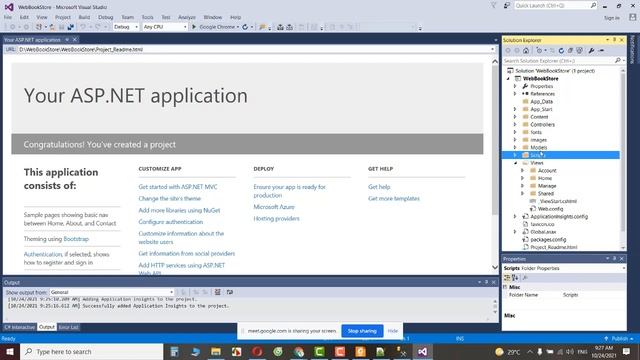640x360 pixels.
Task: Click the search icon in Solution Explorer search box
Action: pyautogui.click(x=618, y=61)
